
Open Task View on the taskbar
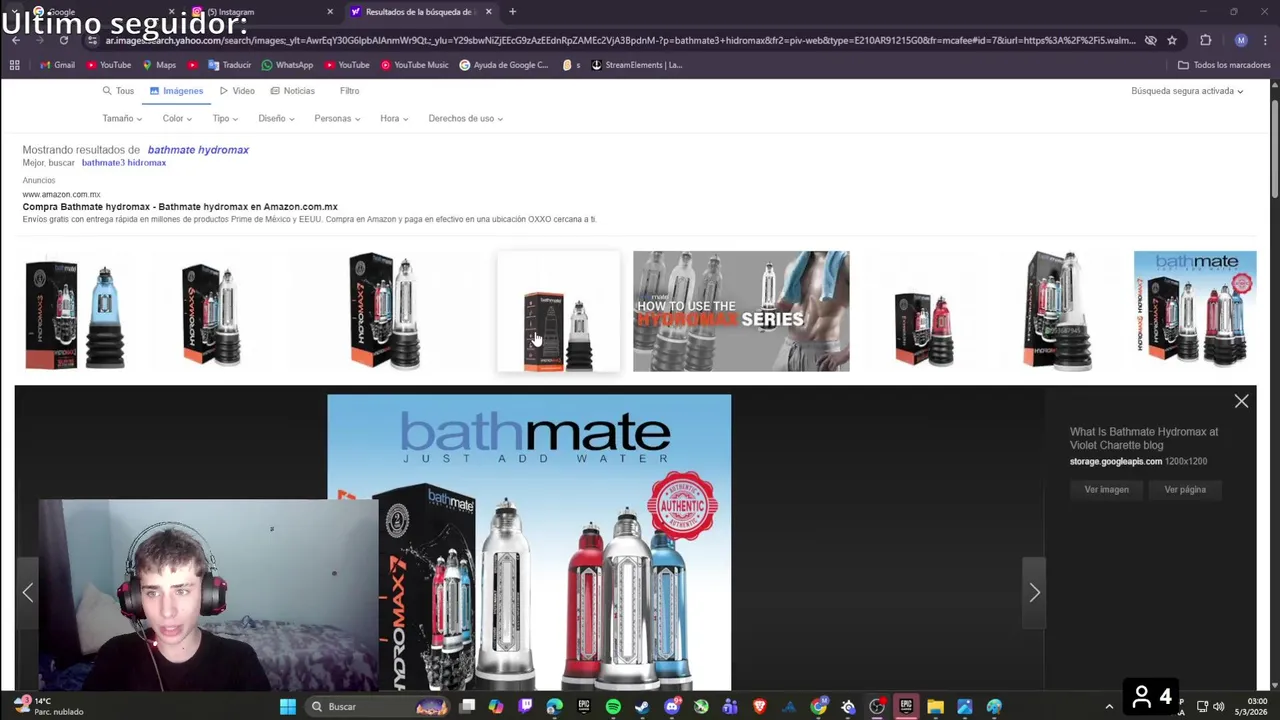pyautogui.click(x=467, y=707)
